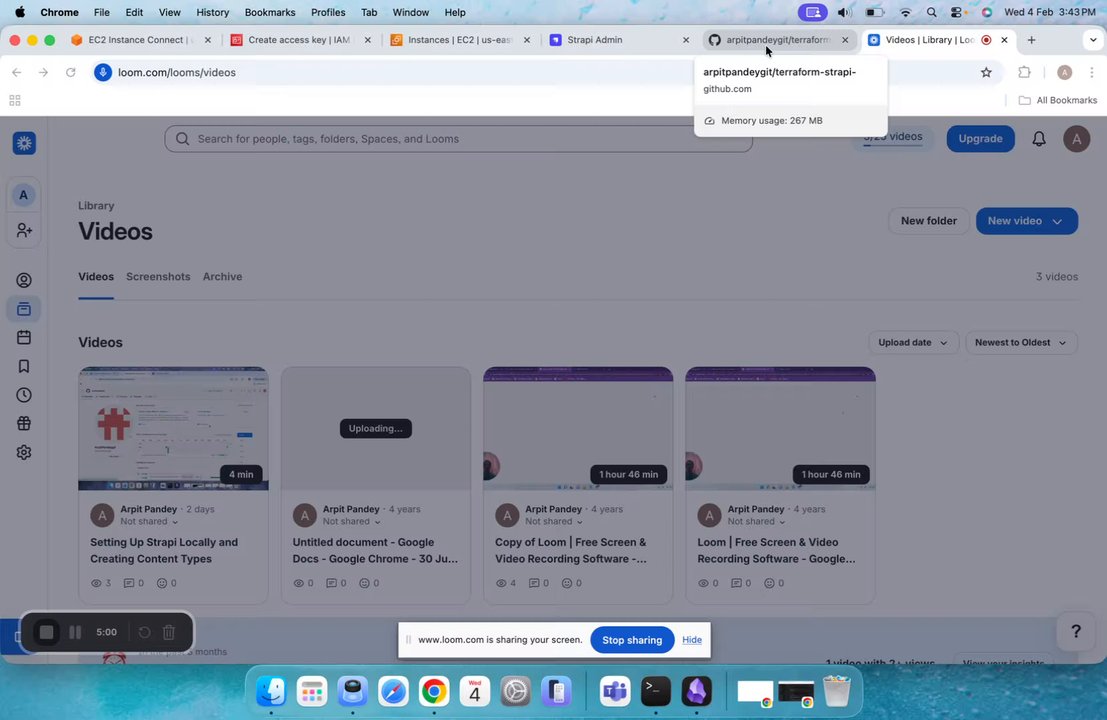The height and width of the screenshot is (720, 1107).
Task: Open the bookmark icon in sidebar
Action: click(x=24, y=366)
